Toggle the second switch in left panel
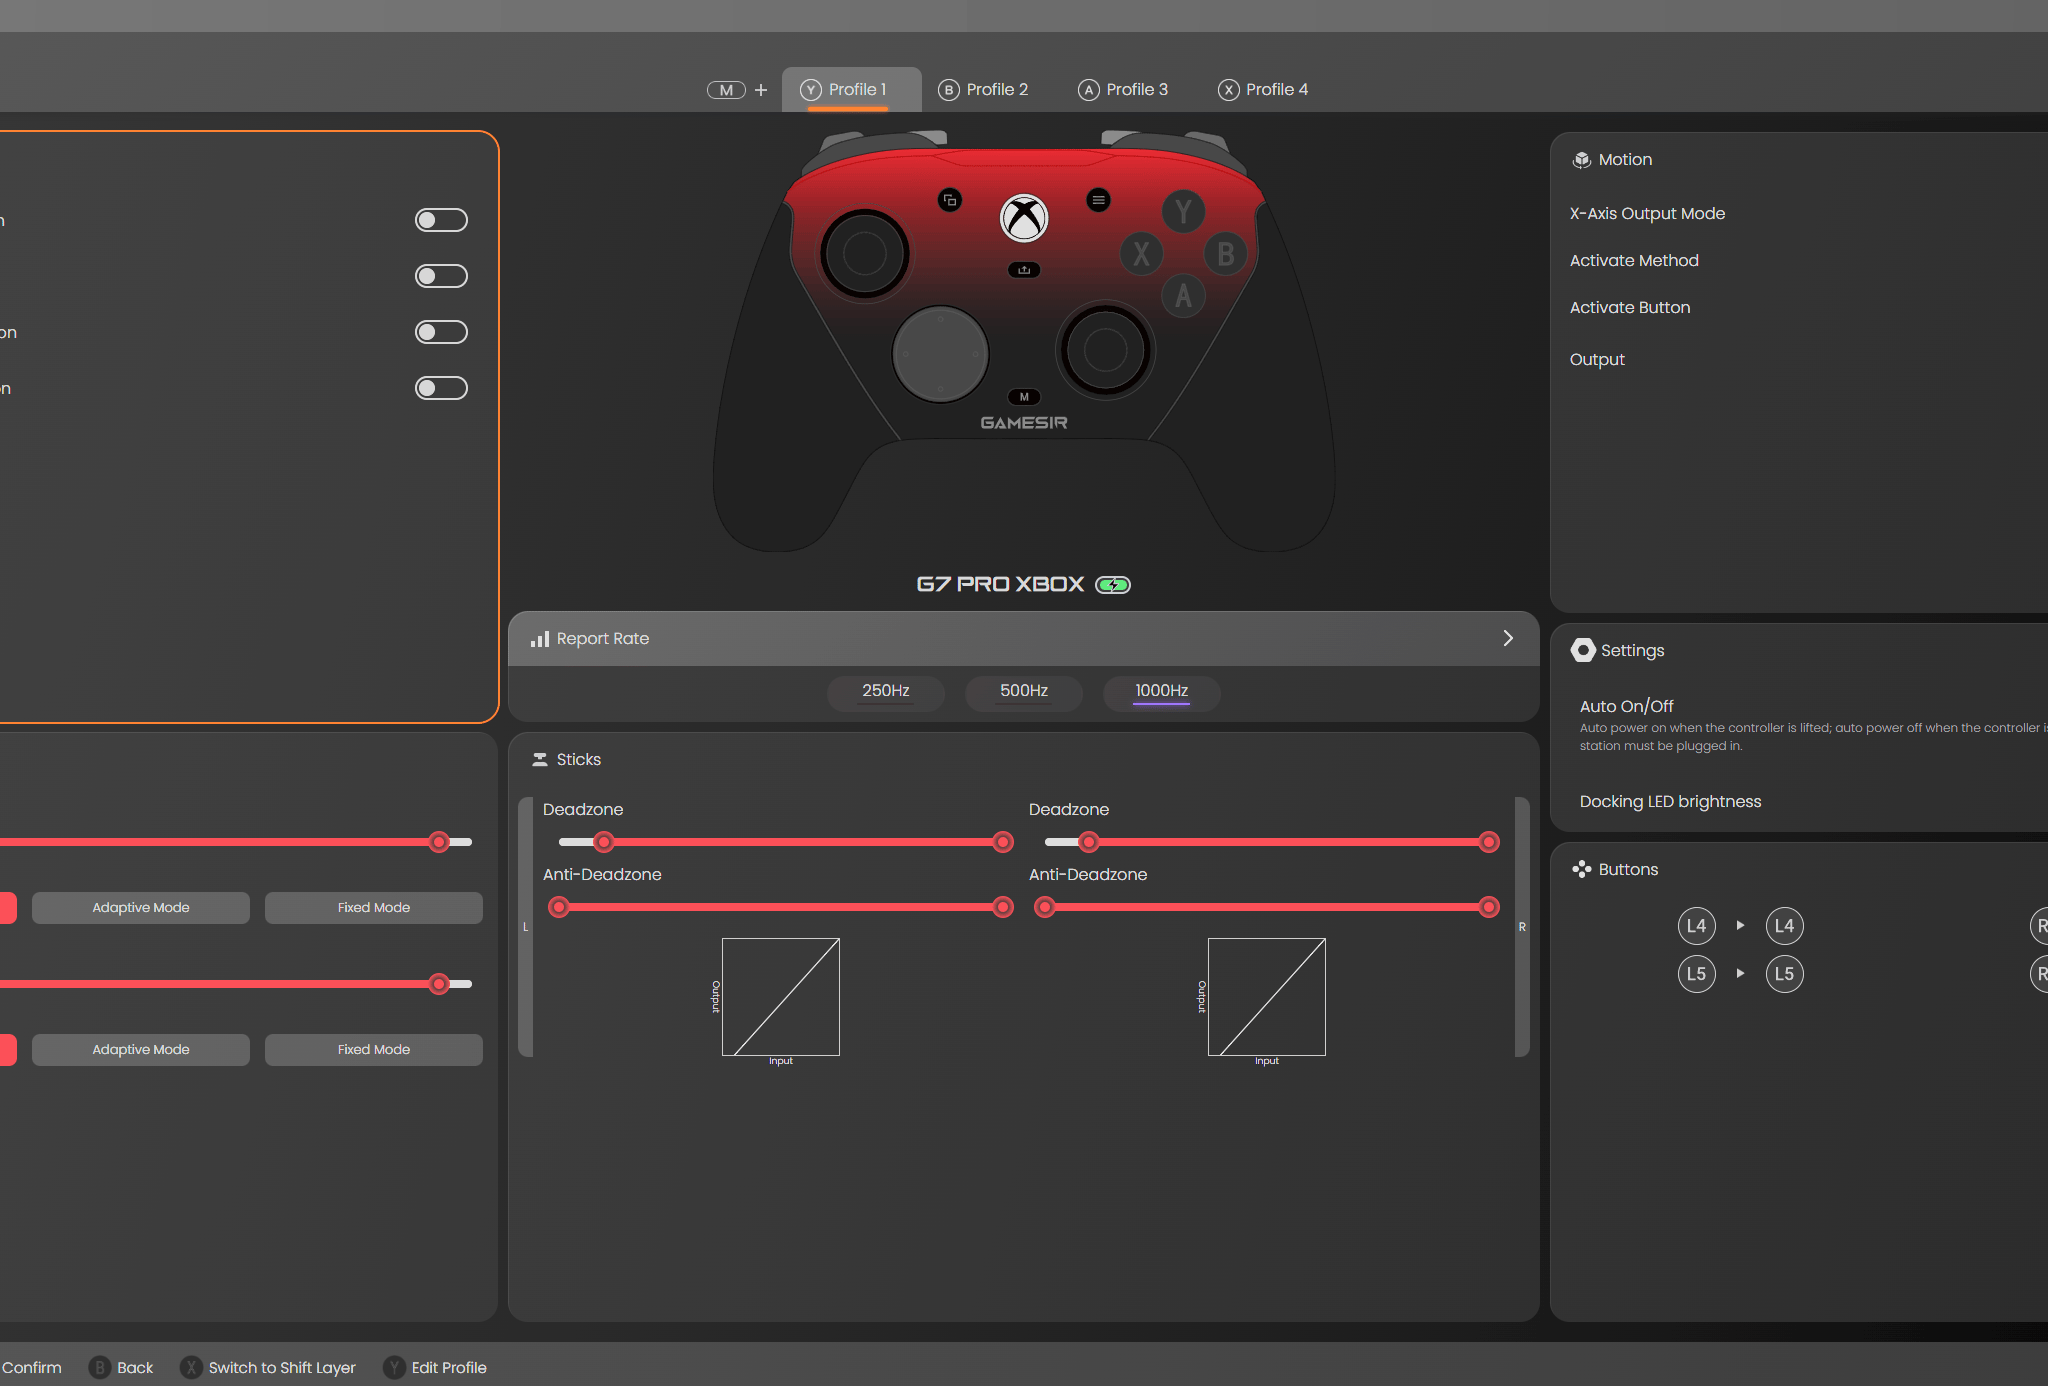 pyautogui.click(x=441, y=276)
